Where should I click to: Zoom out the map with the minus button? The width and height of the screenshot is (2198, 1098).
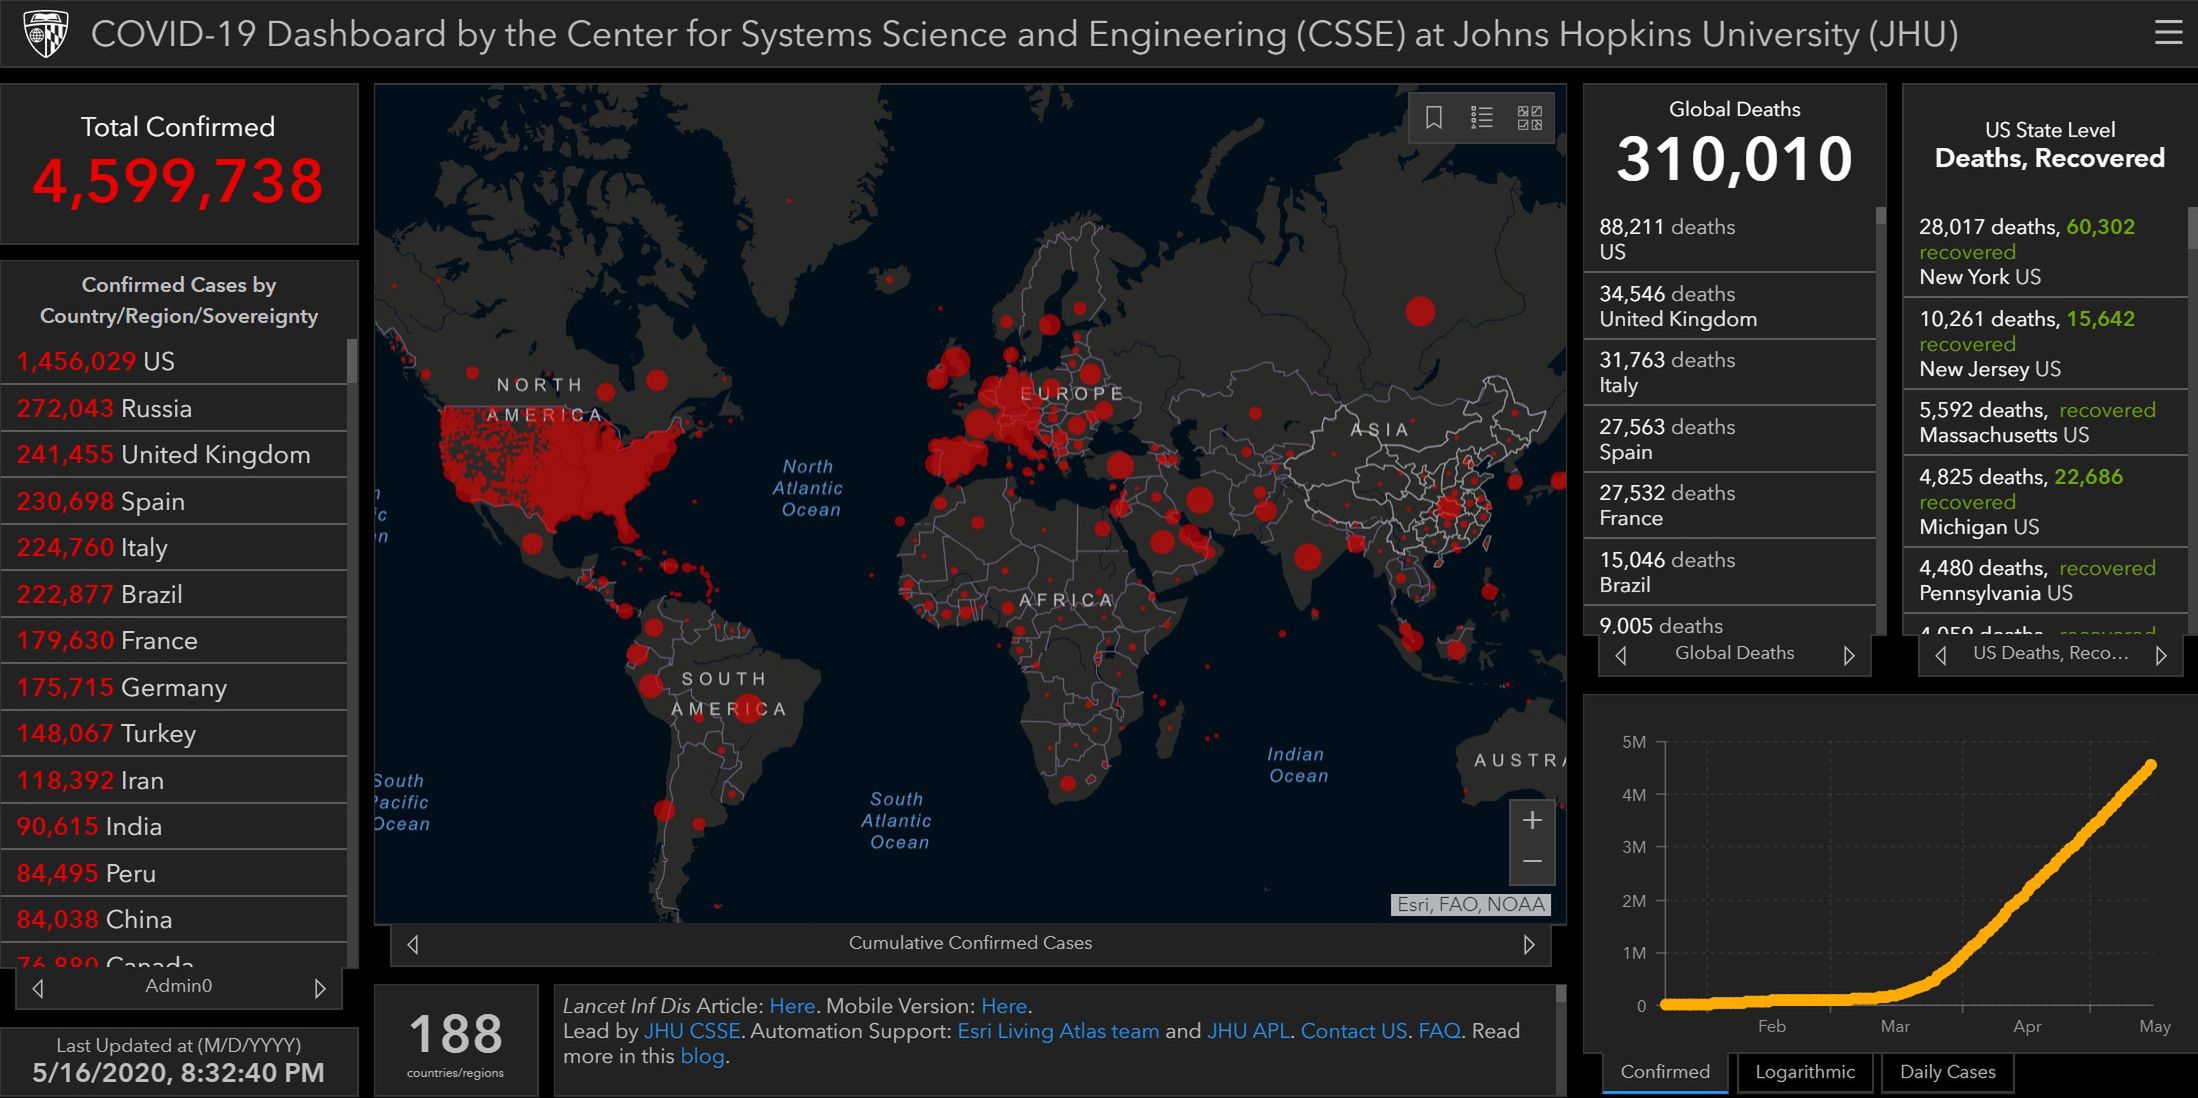tap(1531, 862)
